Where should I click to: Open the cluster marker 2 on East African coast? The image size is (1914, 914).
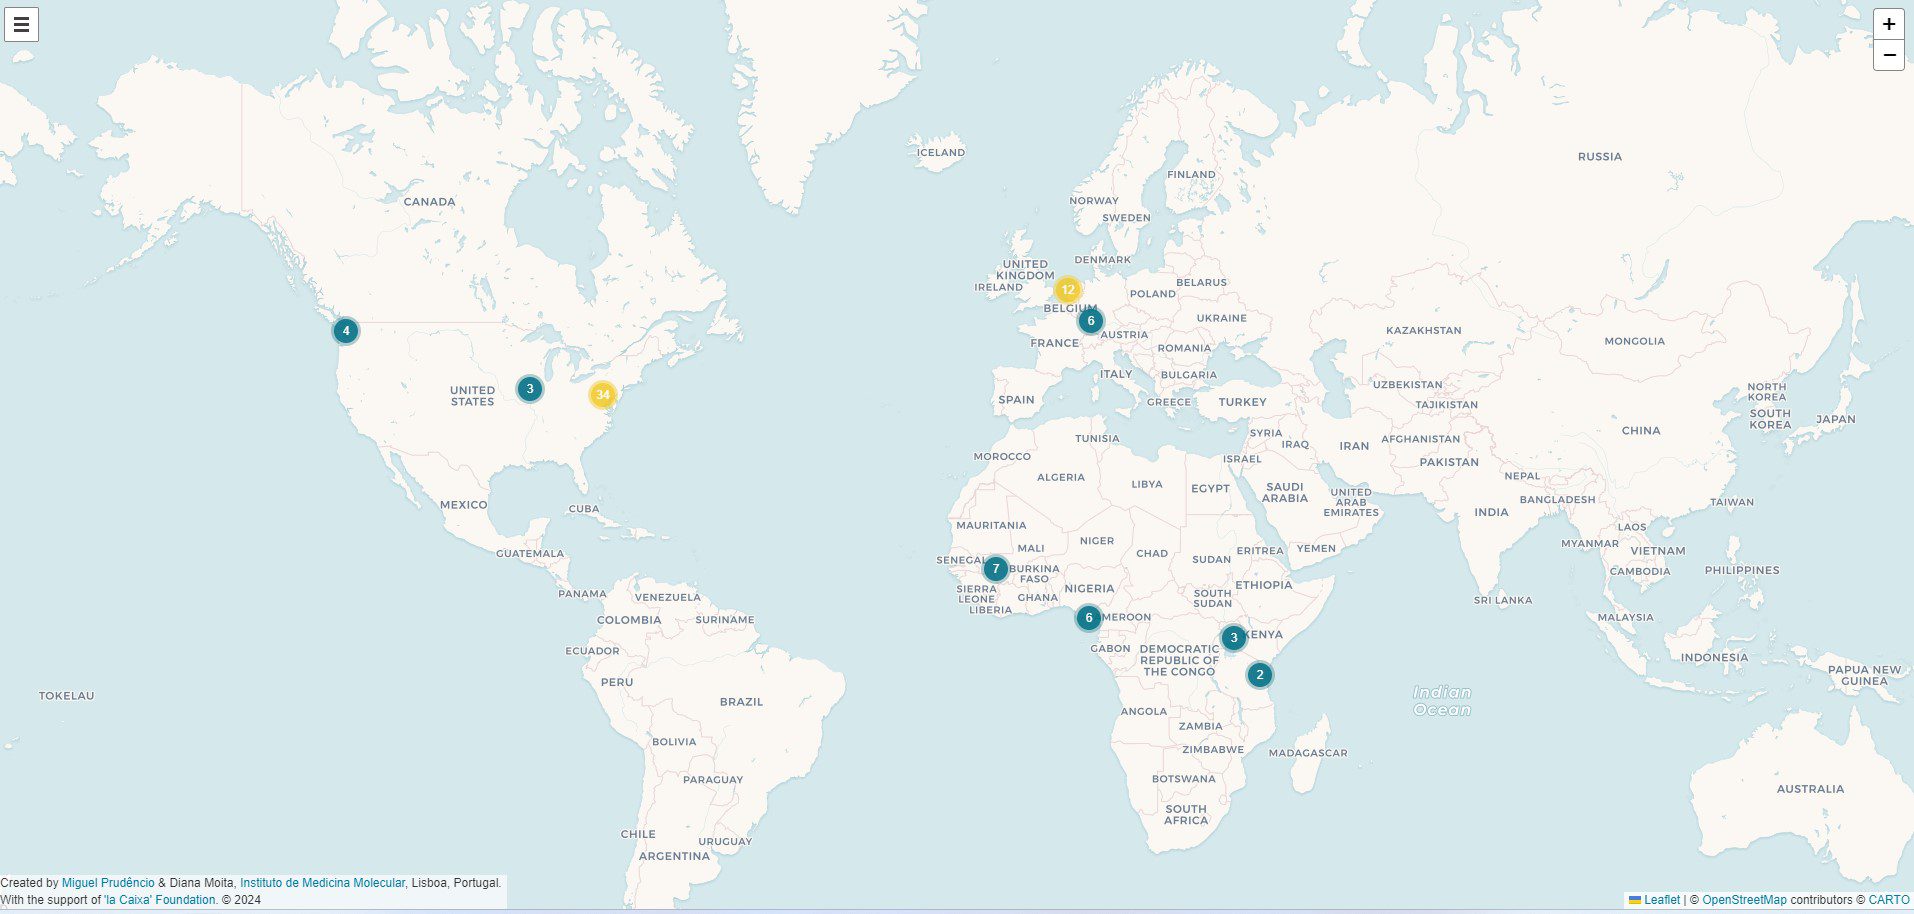[x=1259, y=675]
